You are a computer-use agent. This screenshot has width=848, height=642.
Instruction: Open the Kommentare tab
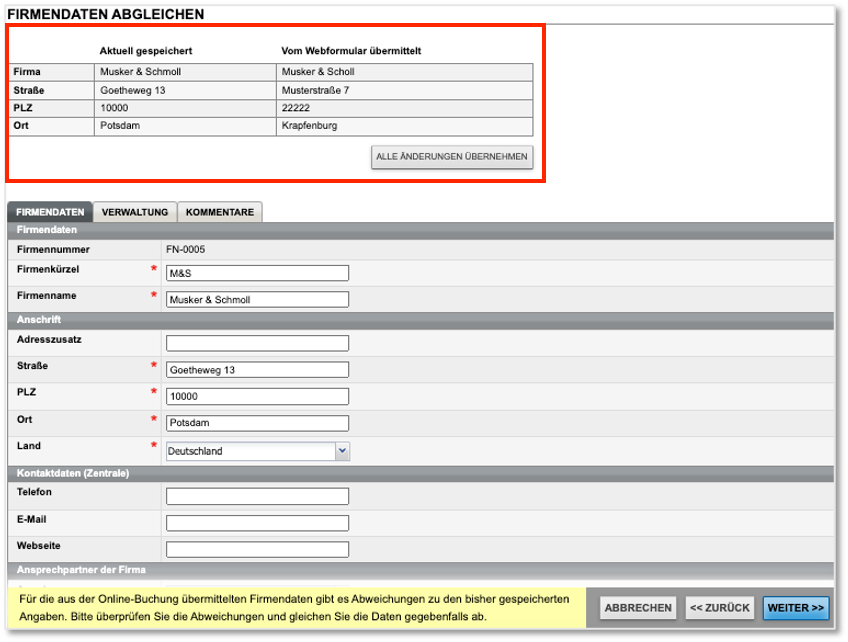coord(220,212)
